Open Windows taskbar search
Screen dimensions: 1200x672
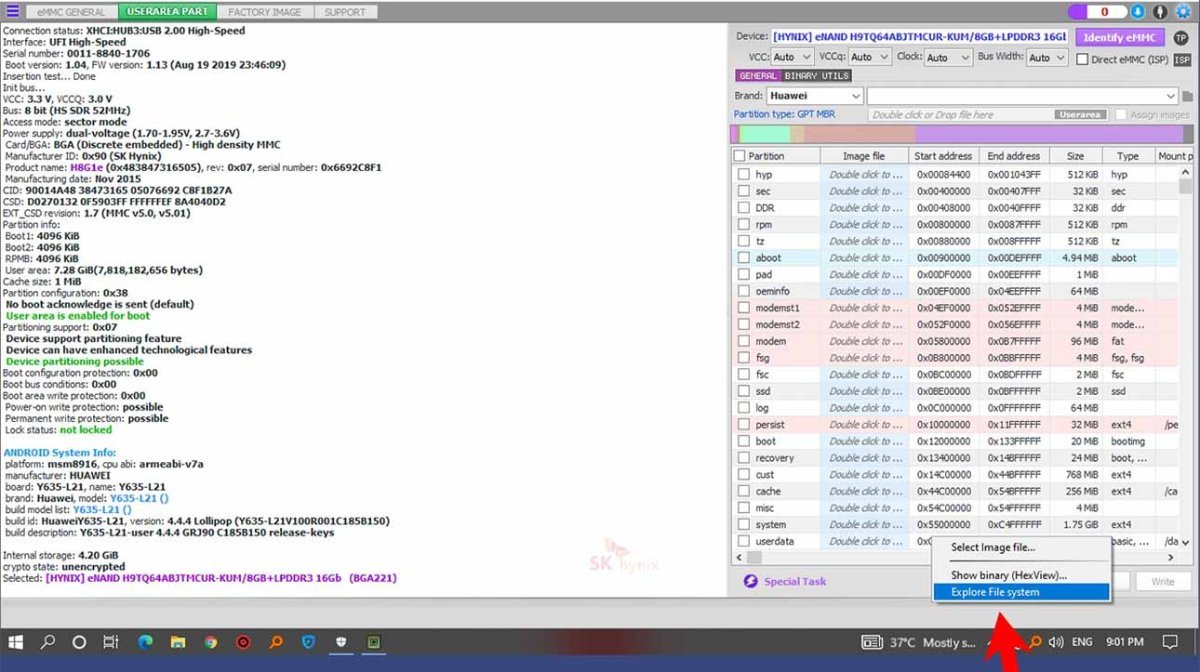pos(48,642)
